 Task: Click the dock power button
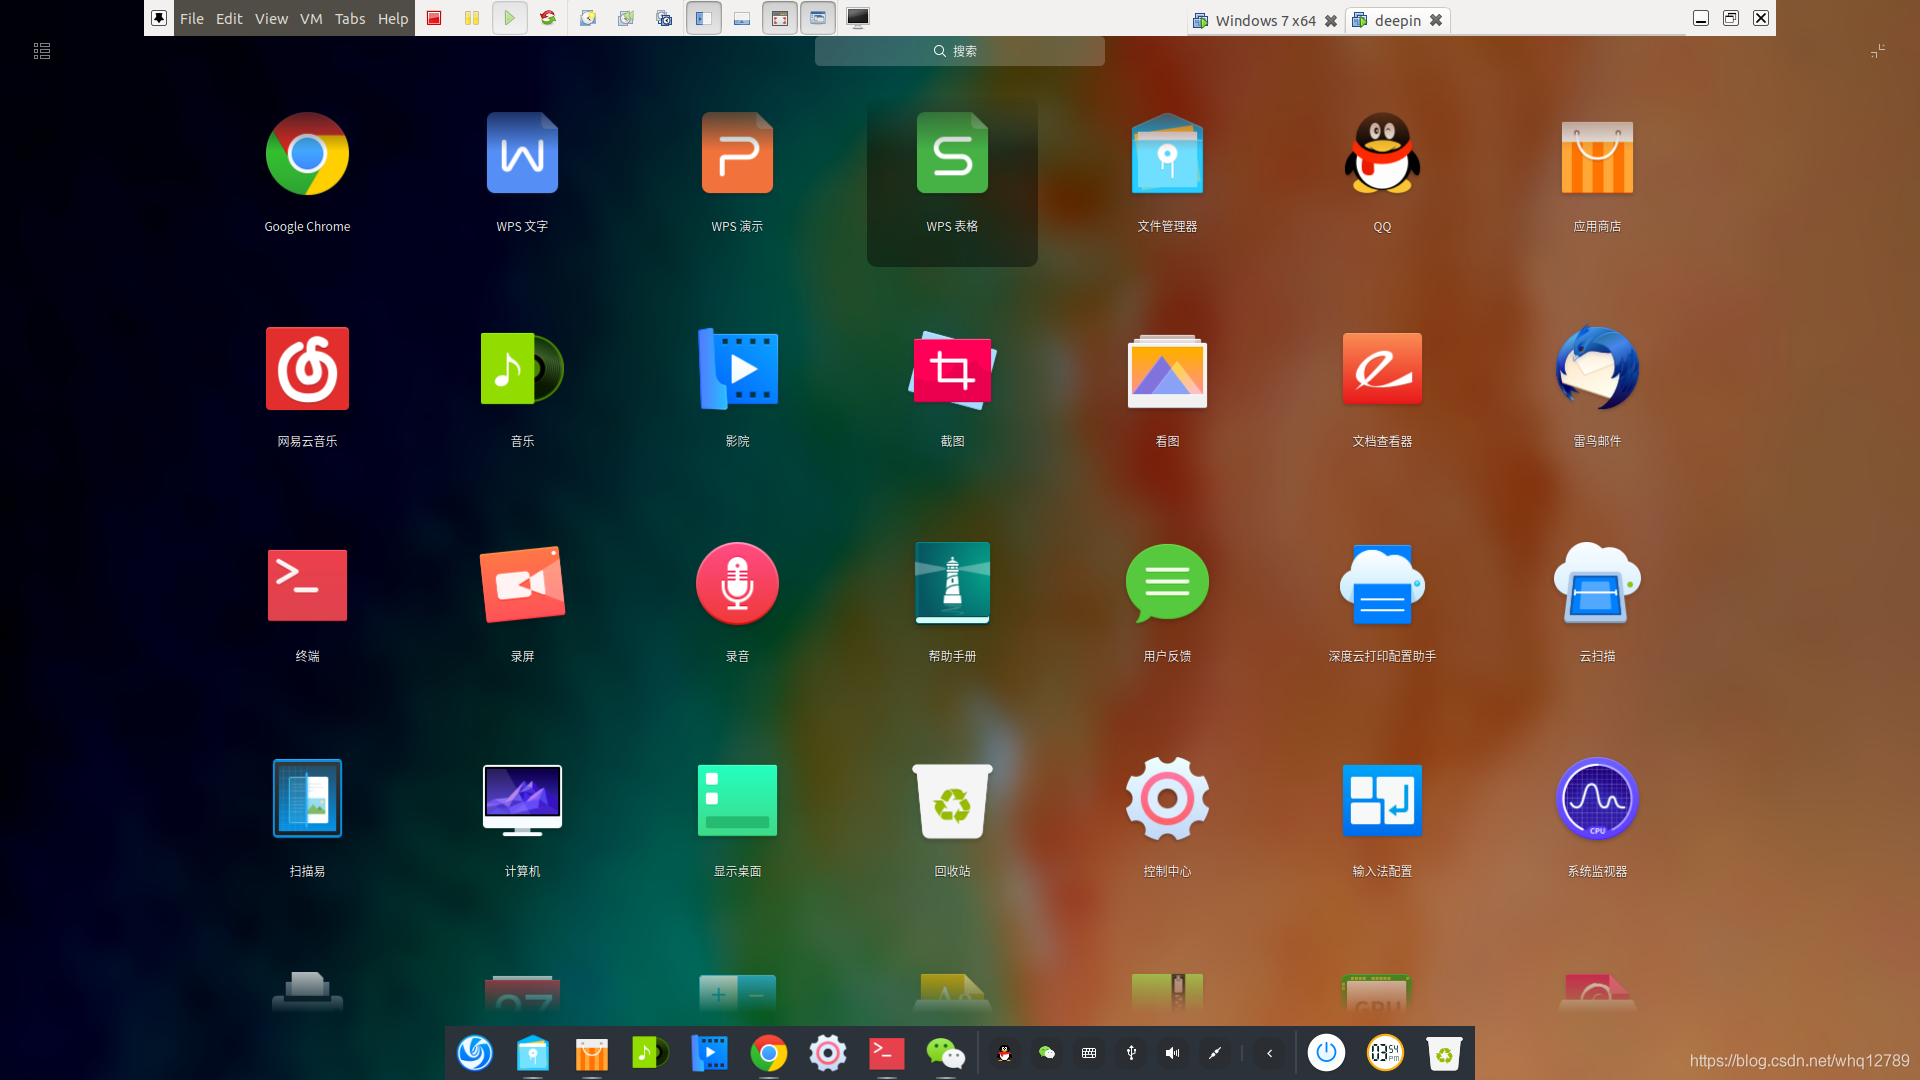(1326, 1053)
